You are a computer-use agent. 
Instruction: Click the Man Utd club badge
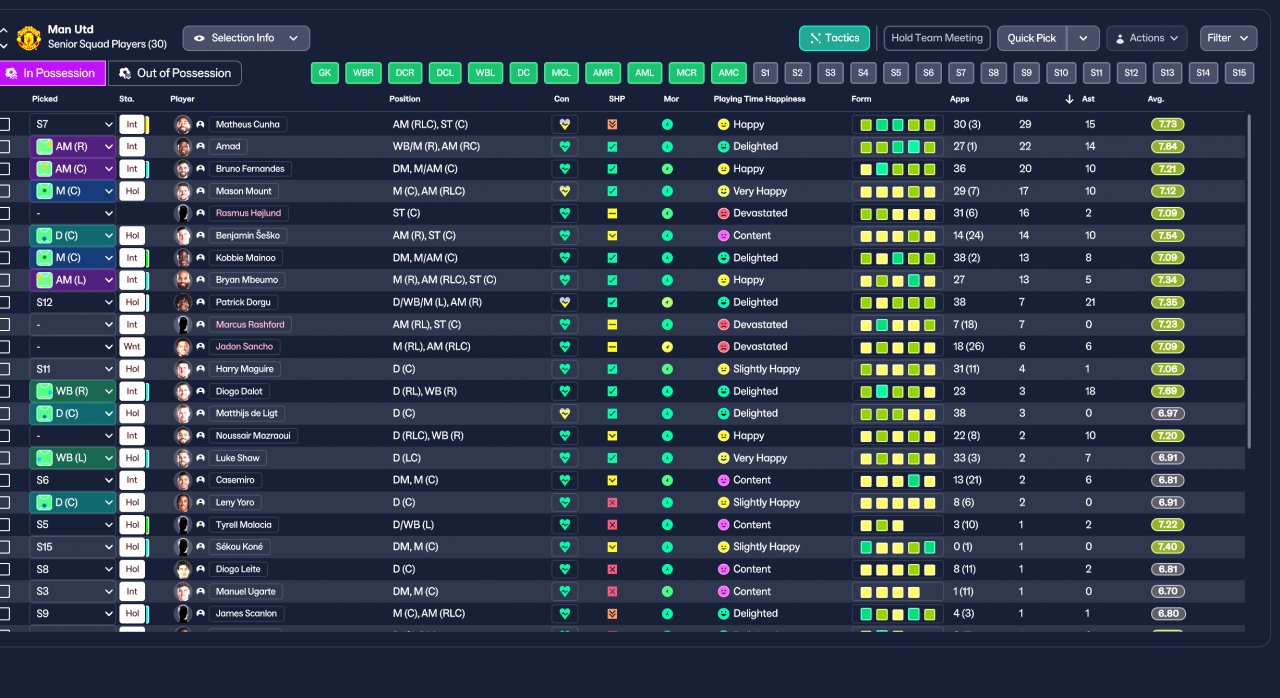[29, 38]
